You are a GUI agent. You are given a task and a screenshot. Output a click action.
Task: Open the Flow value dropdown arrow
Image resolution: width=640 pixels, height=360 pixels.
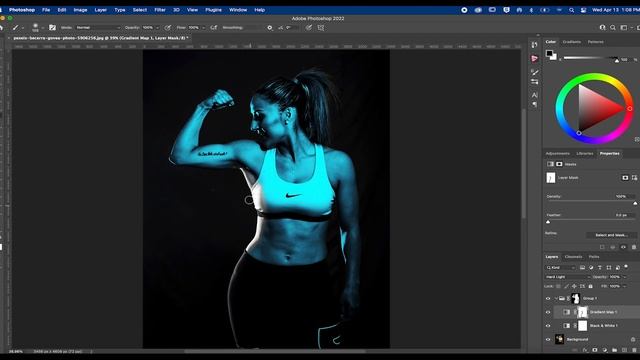[x=204, y=28]
